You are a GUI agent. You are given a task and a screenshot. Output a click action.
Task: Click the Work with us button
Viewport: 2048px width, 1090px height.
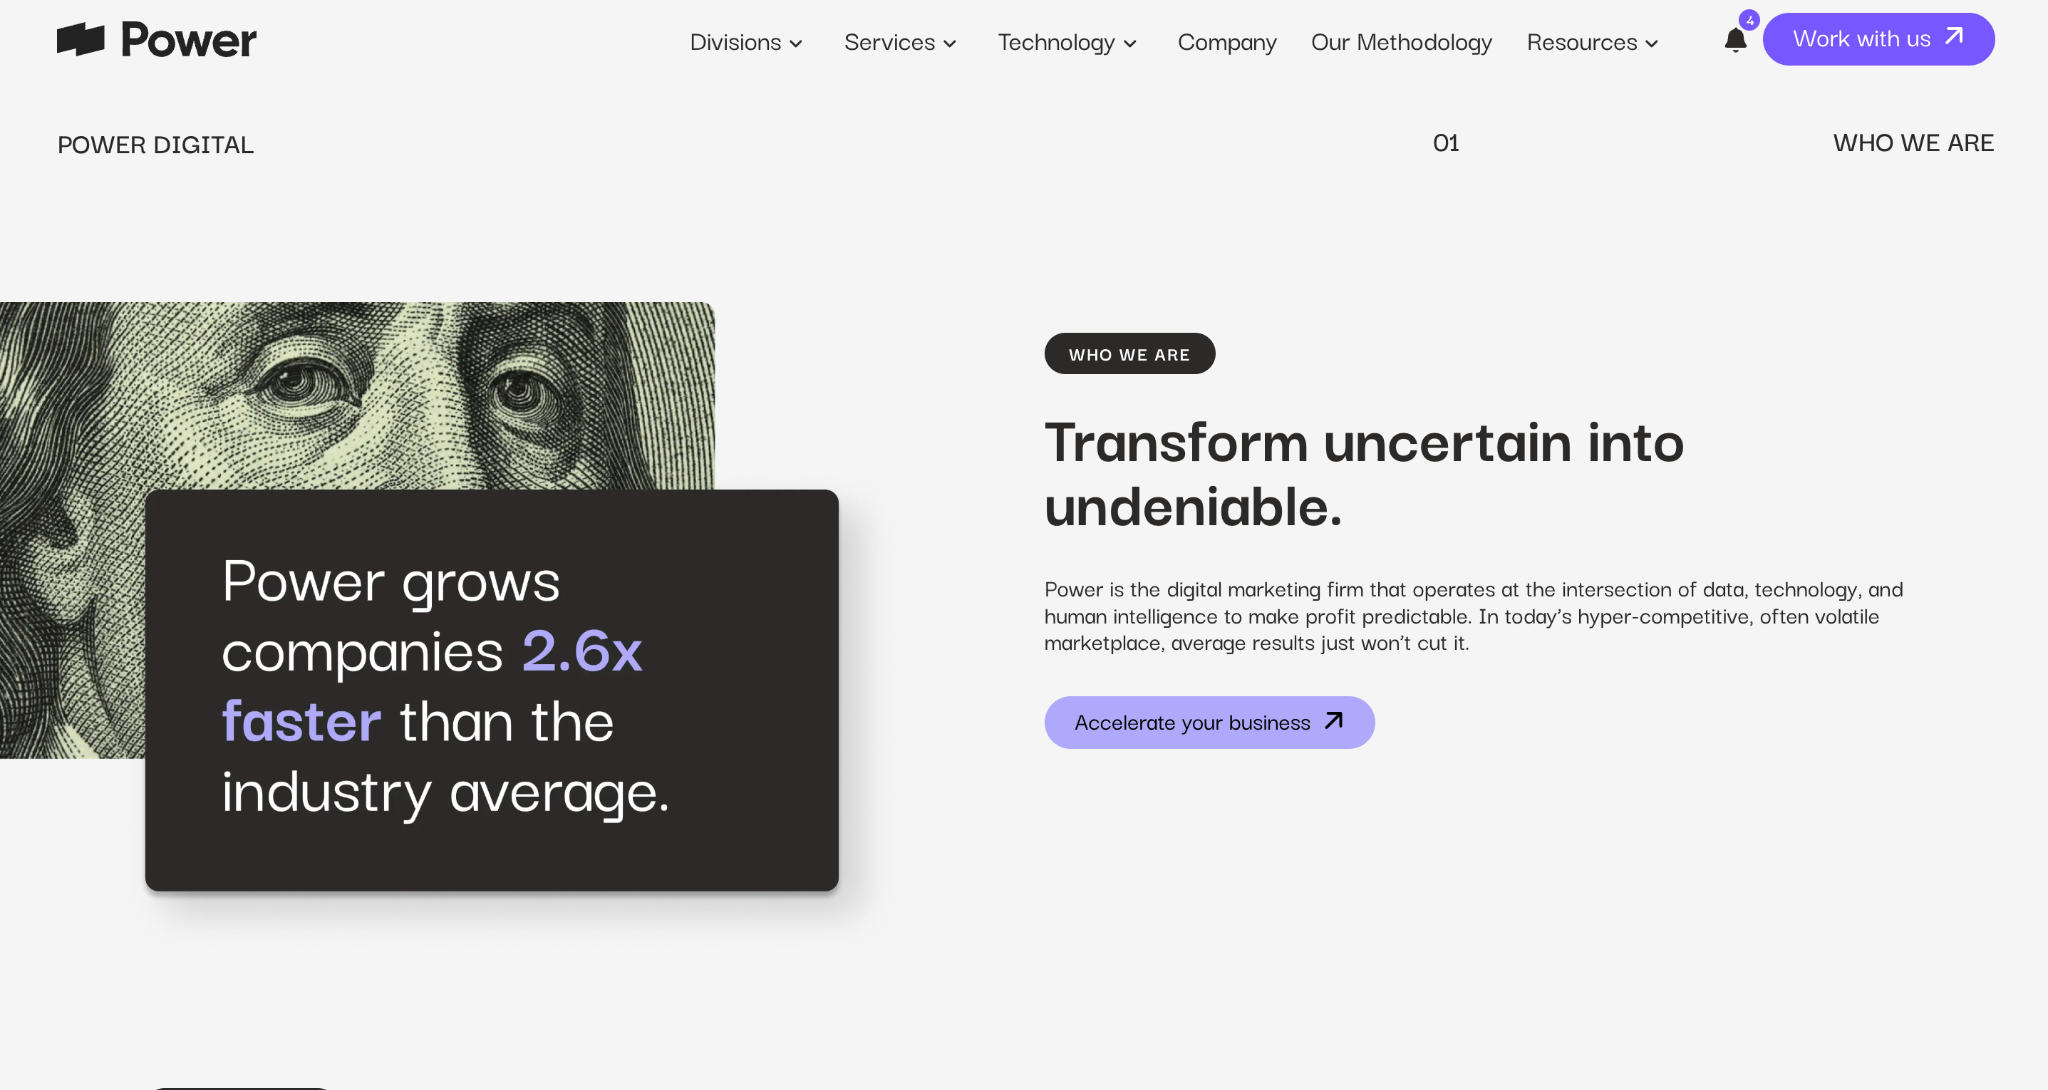[x=1878, y=39]
